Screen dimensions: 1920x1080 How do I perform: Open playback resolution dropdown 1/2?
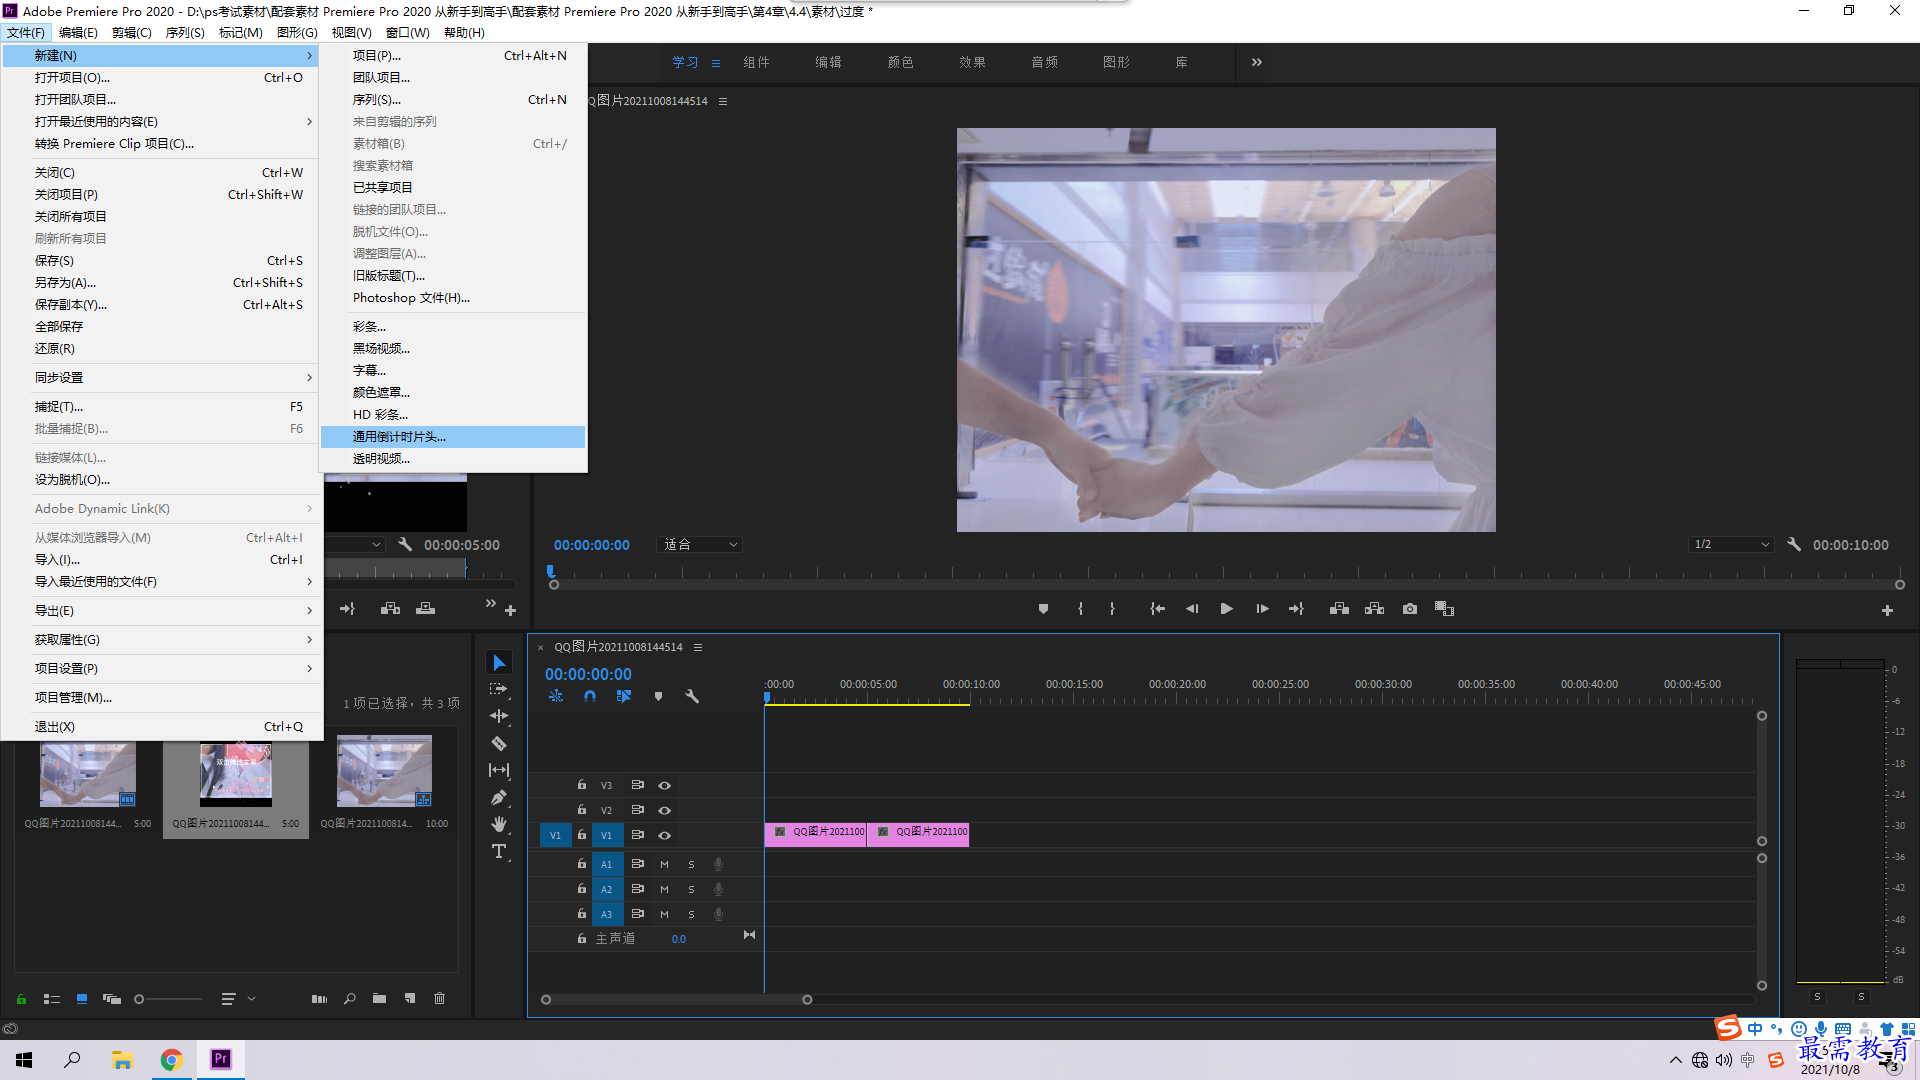tap(1731, 545)
